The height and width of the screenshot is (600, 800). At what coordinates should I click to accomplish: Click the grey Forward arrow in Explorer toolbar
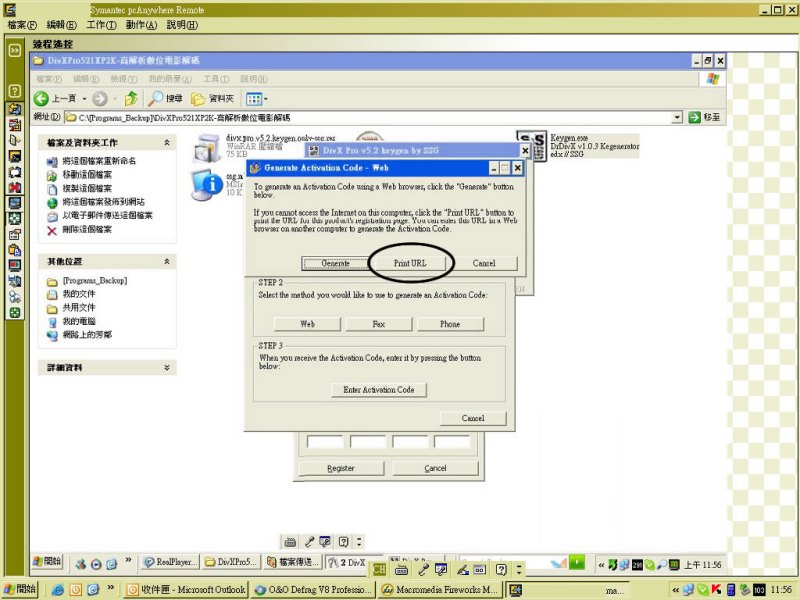point(100,98)
